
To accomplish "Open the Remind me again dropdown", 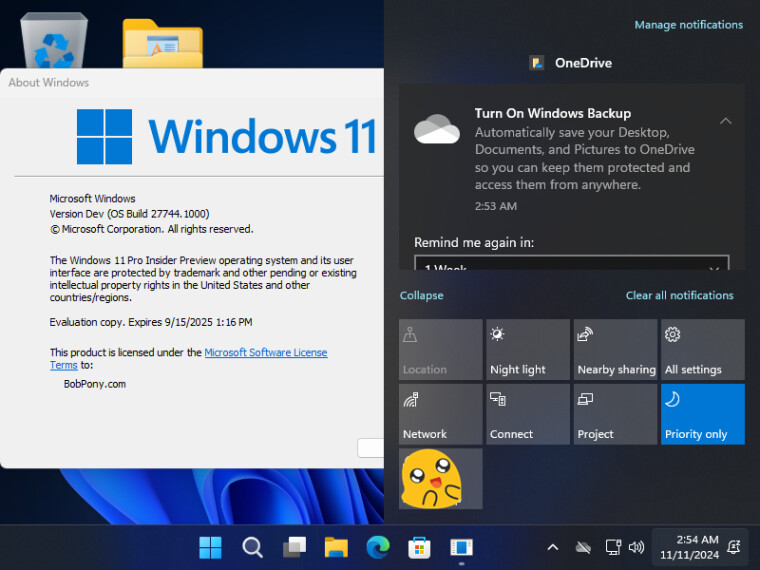I will [x=571, y=263].
